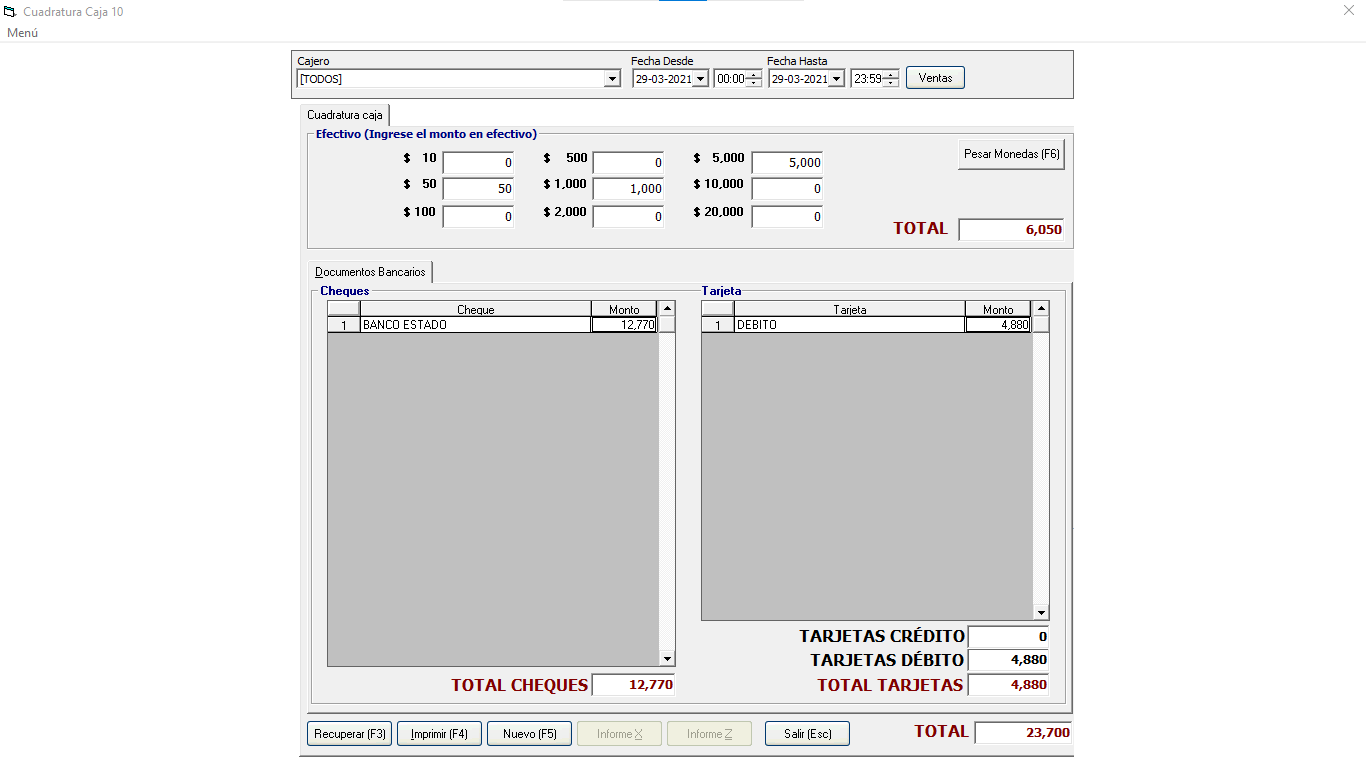Screen dimensions: 1366x768
Task: Click the Cheques Monto column header
Action: [x=624, y=309]
